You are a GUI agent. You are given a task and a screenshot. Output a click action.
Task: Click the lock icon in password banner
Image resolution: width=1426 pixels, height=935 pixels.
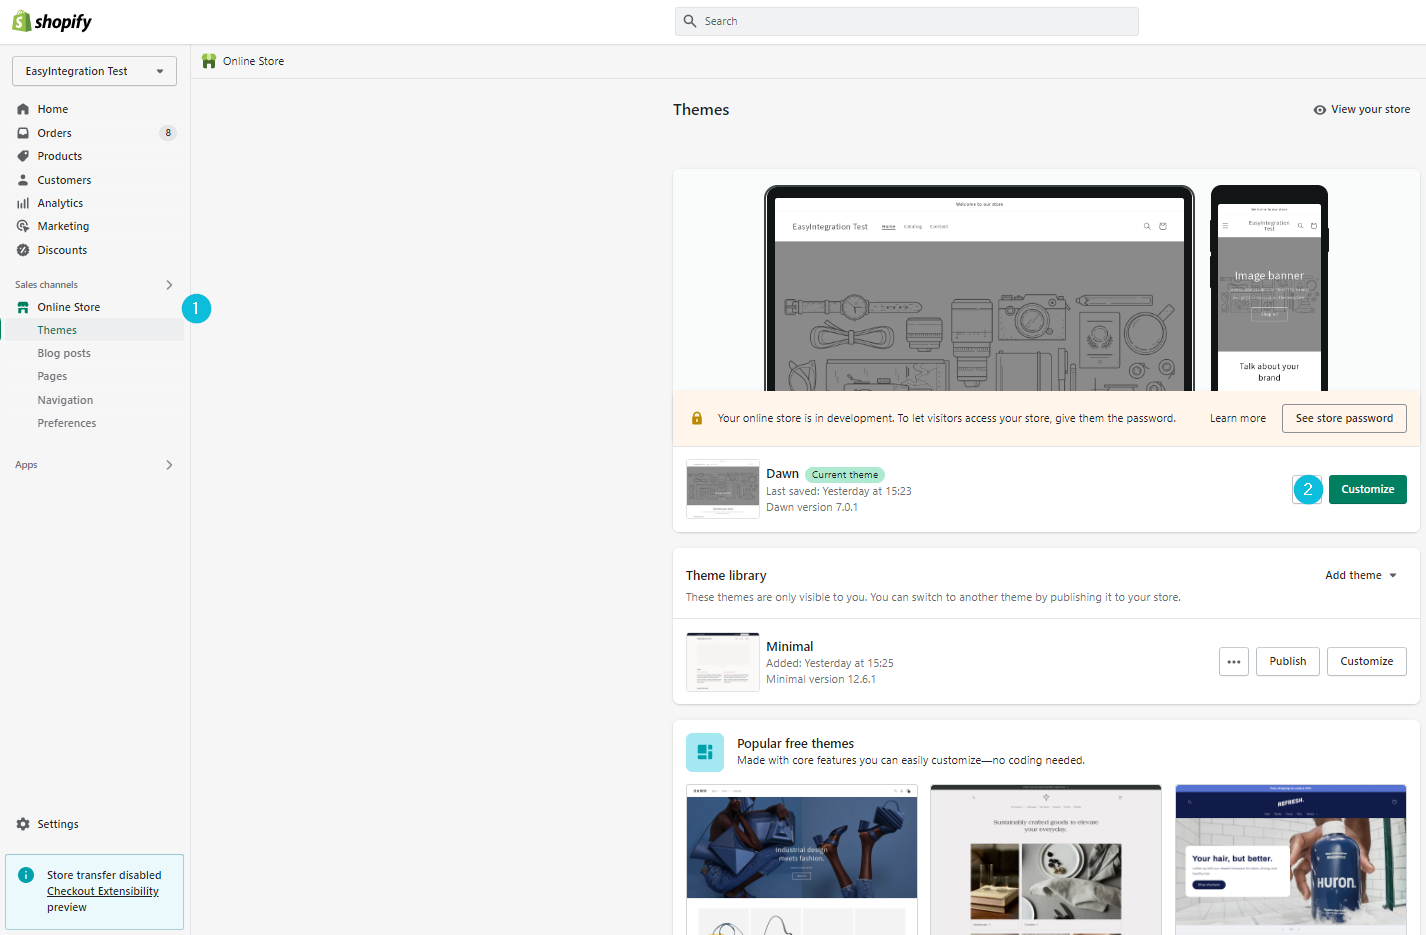click(x=697, y=419)
